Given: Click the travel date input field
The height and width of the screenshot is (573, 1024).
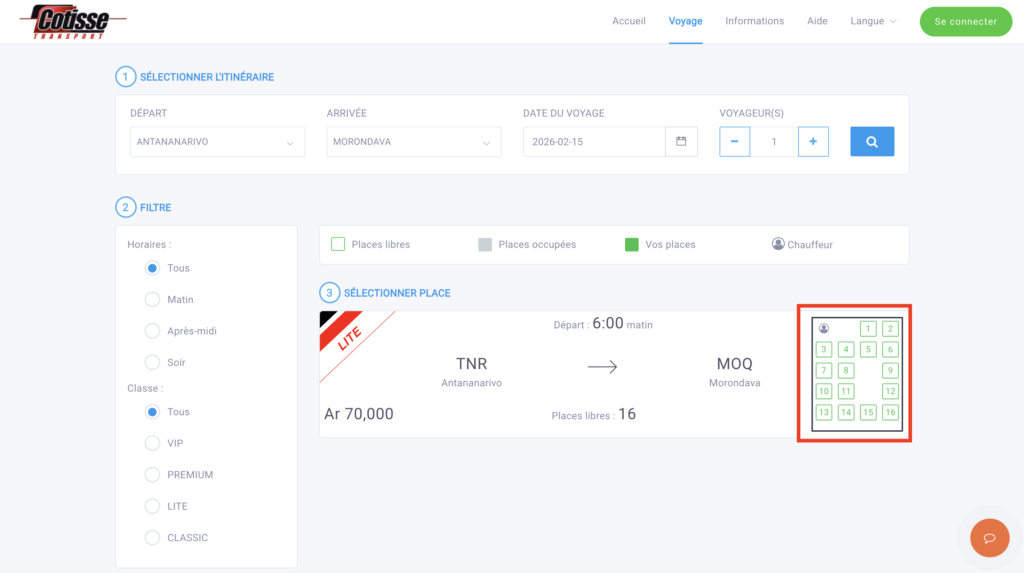Looking at the screenshot, I should tap(594, 142).
